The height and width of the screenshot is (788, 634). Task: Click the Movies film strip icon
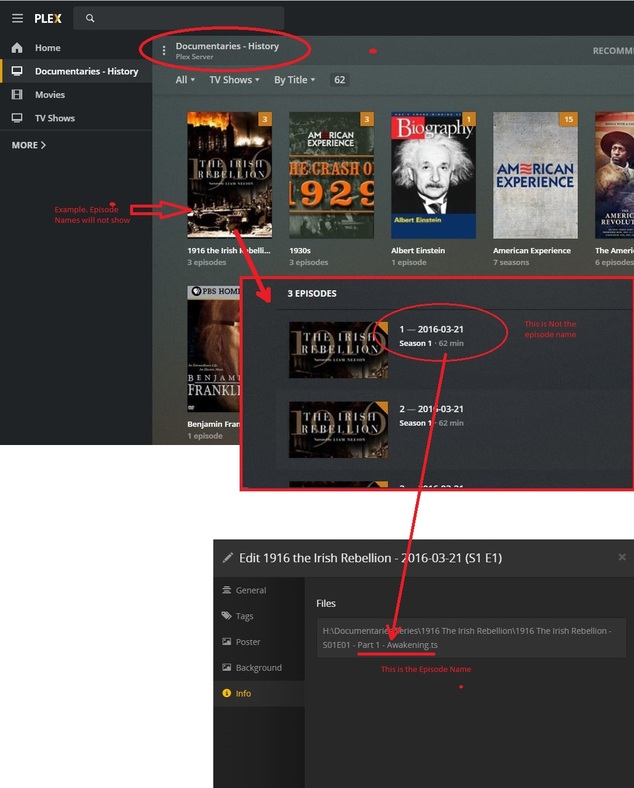[17, 94]
